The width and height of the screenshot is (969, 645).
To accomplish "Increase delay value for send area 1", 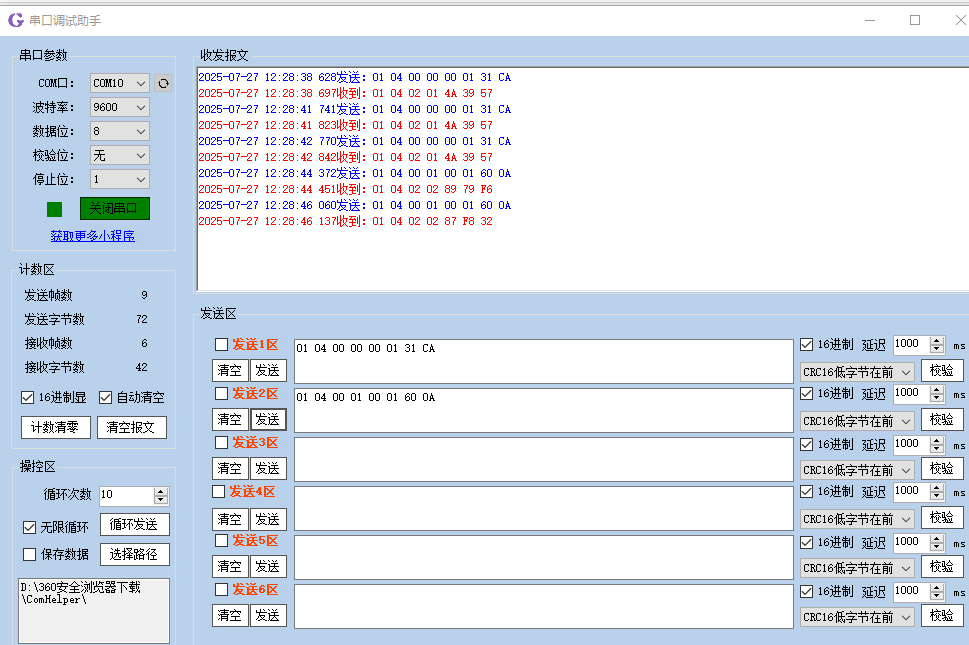I will click(937, 340).
